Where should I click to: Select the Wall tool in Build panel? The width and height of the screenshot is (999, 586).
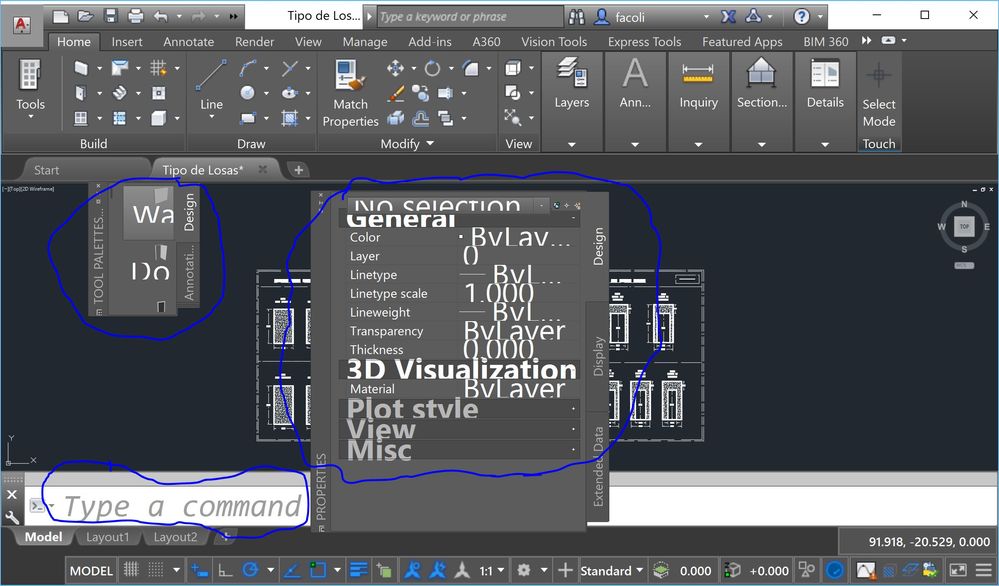coord(81,68)
